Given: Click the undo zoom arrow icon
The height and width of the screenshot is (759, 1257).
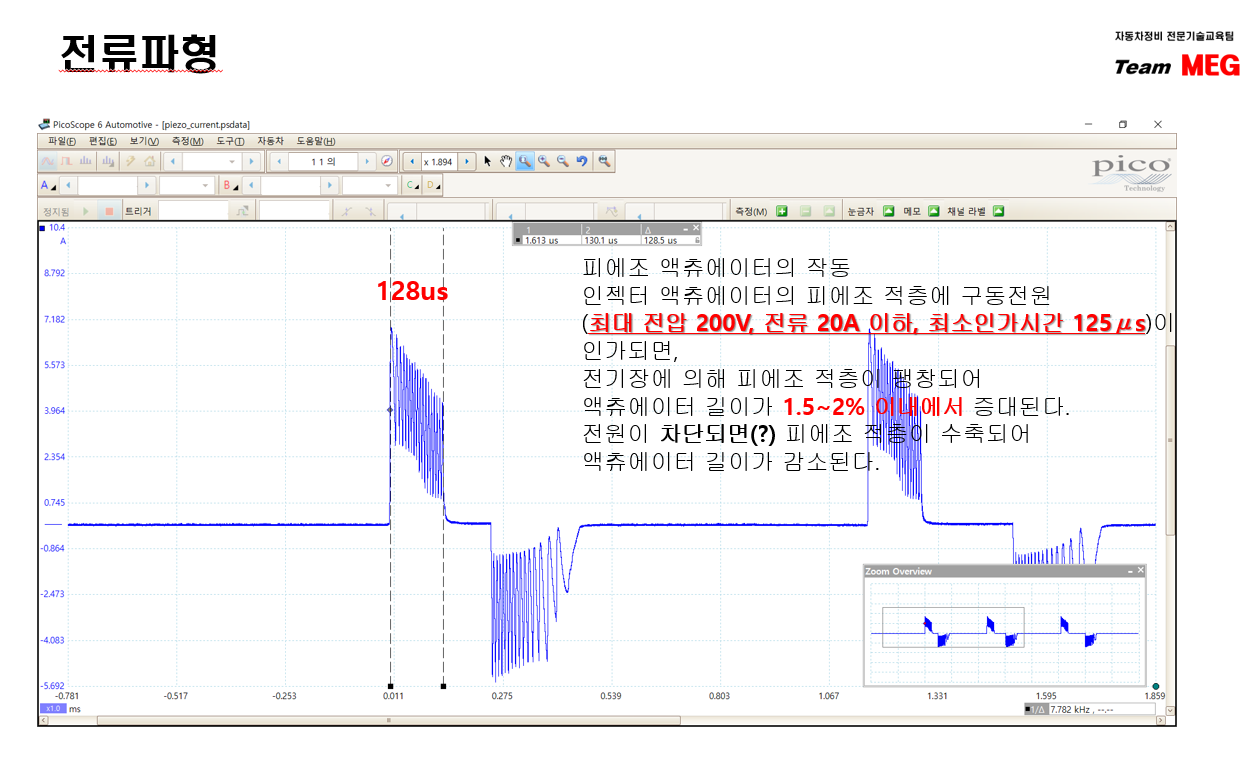Looking at the screenshot, I should pos(582,161).
